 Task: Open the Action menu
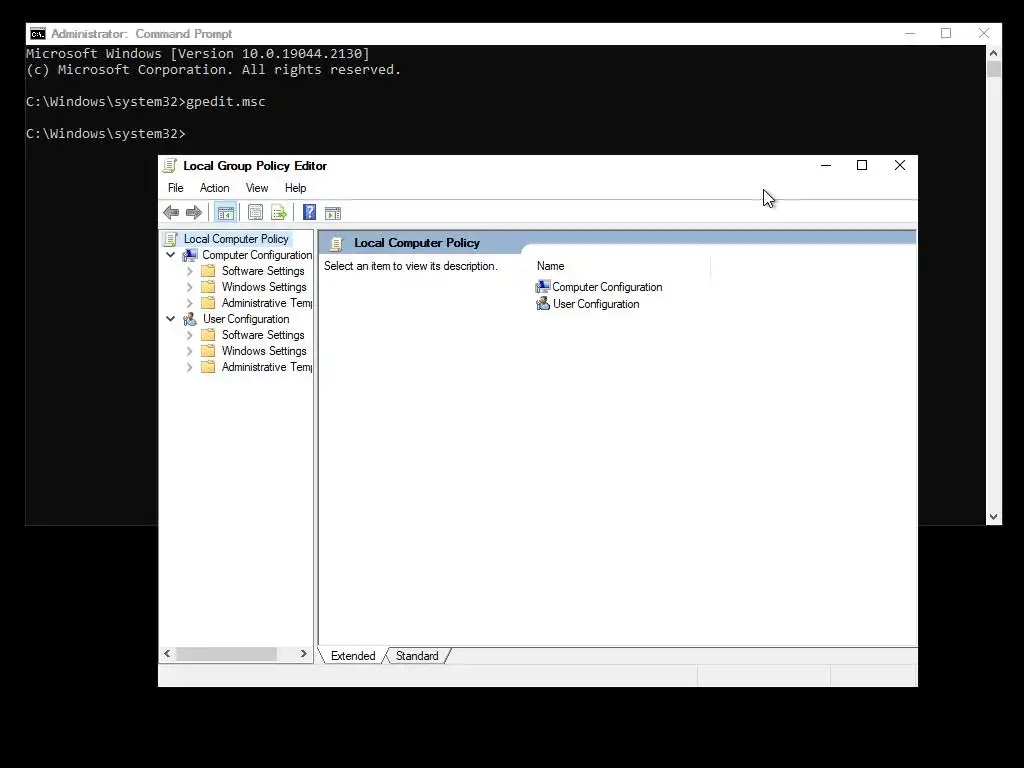tap(214, 188)
